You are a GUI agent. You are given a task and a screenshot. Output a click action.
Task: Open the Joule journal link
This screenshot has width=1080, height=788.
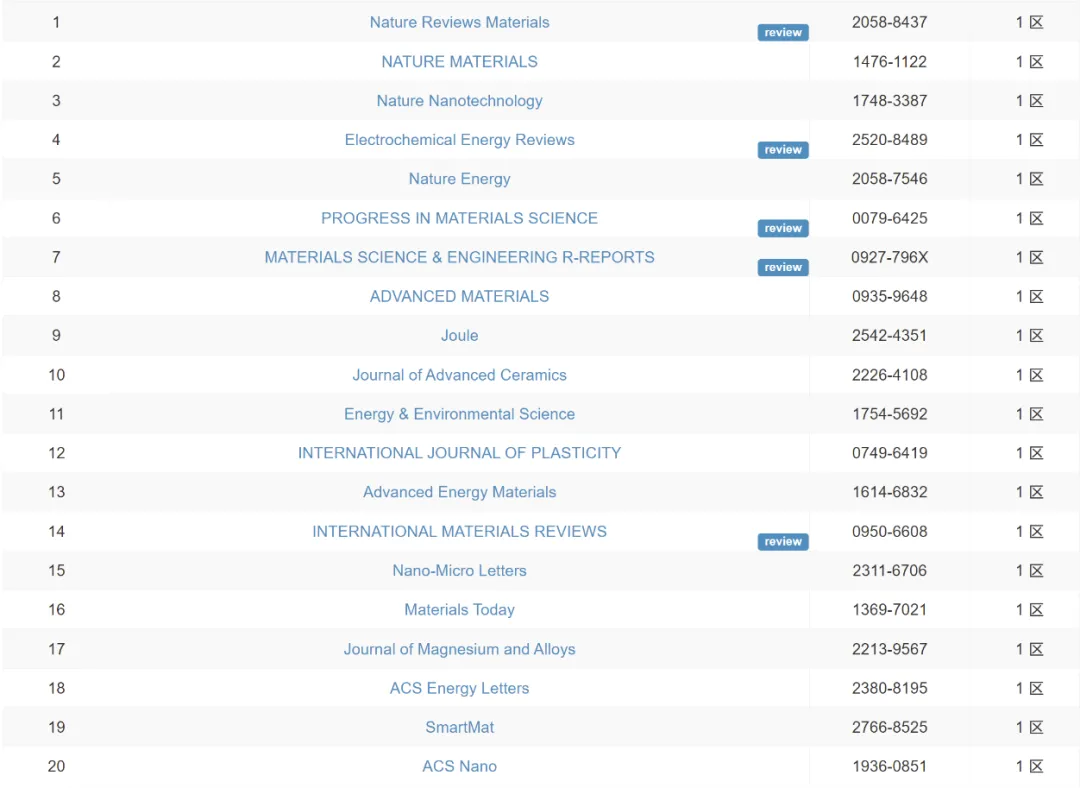[x=459, y=335]
